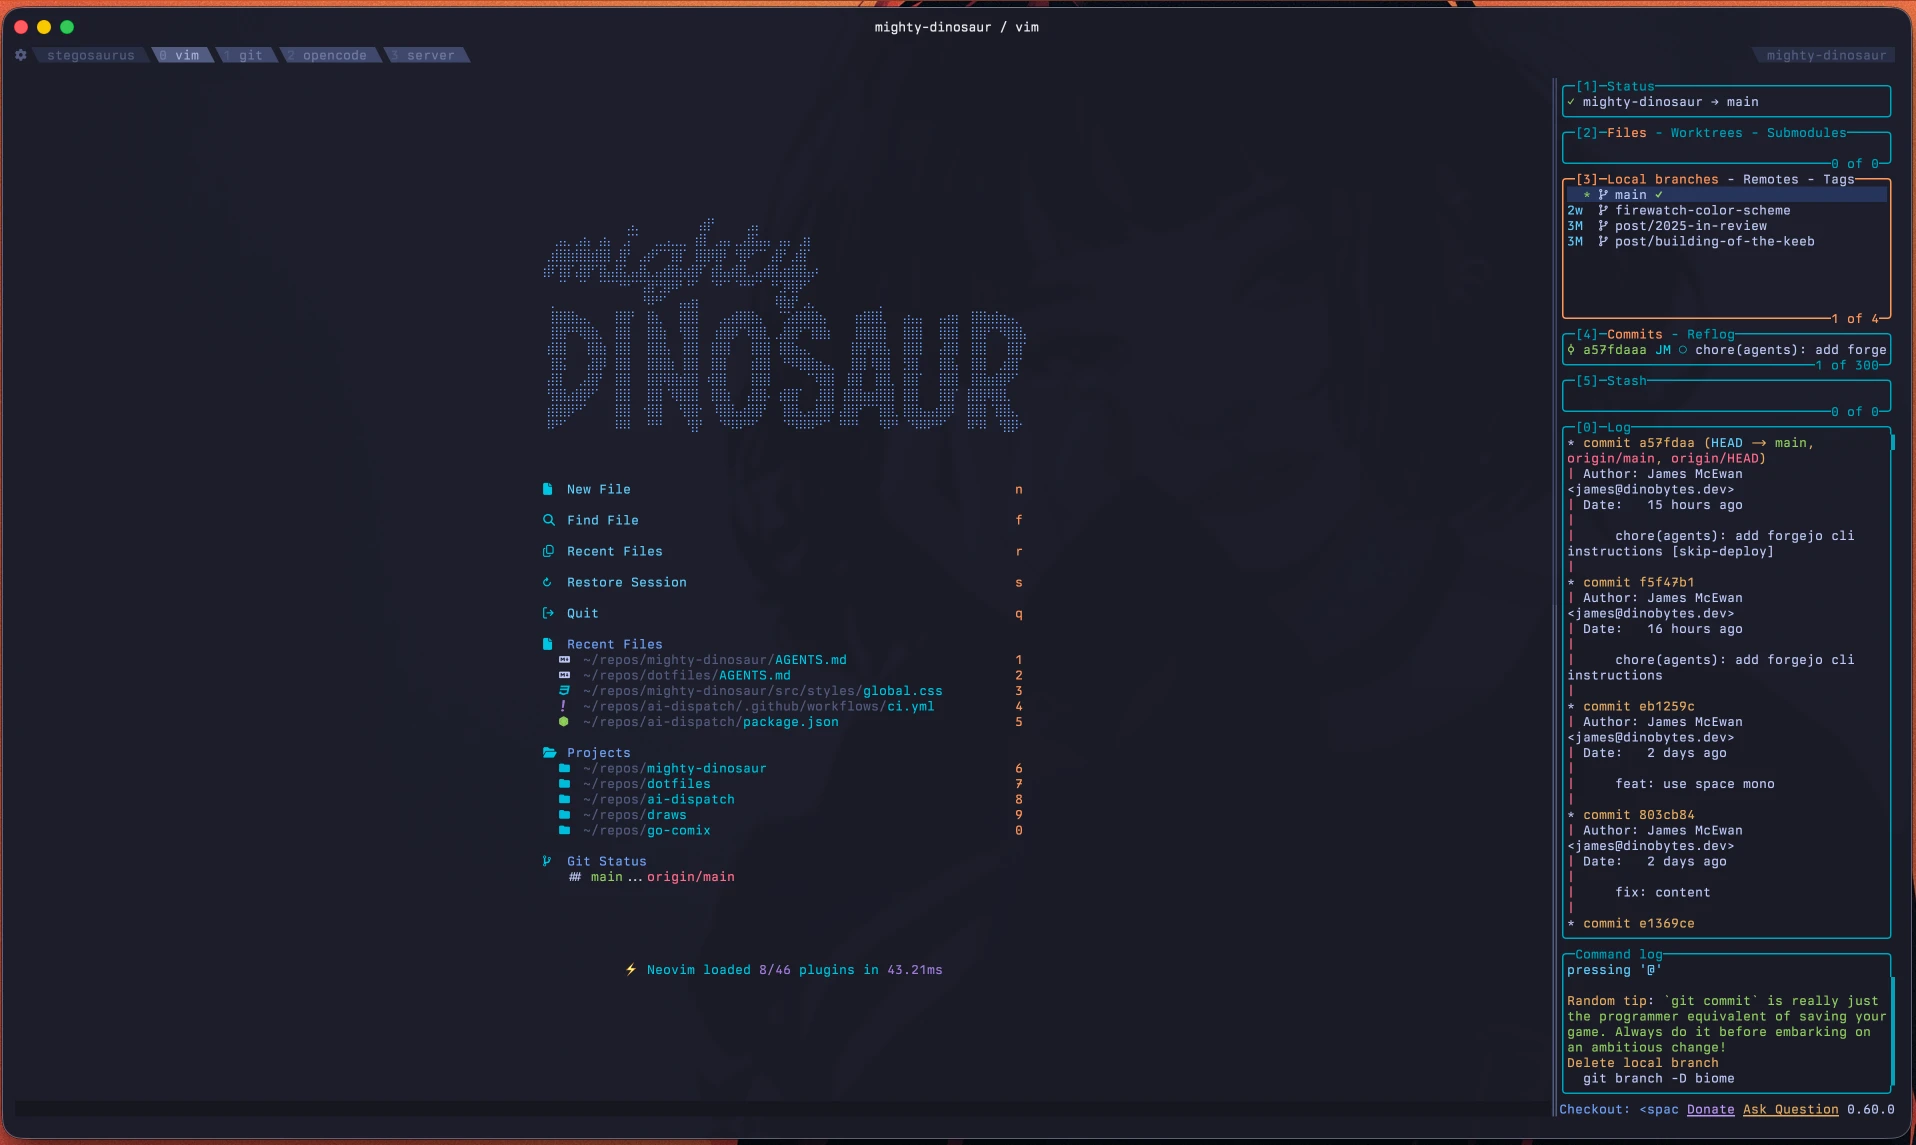Viewport: 1916px width, 1145px height.
Task: Click the markdown icon next to AGENTS.md
Action: 564,660
